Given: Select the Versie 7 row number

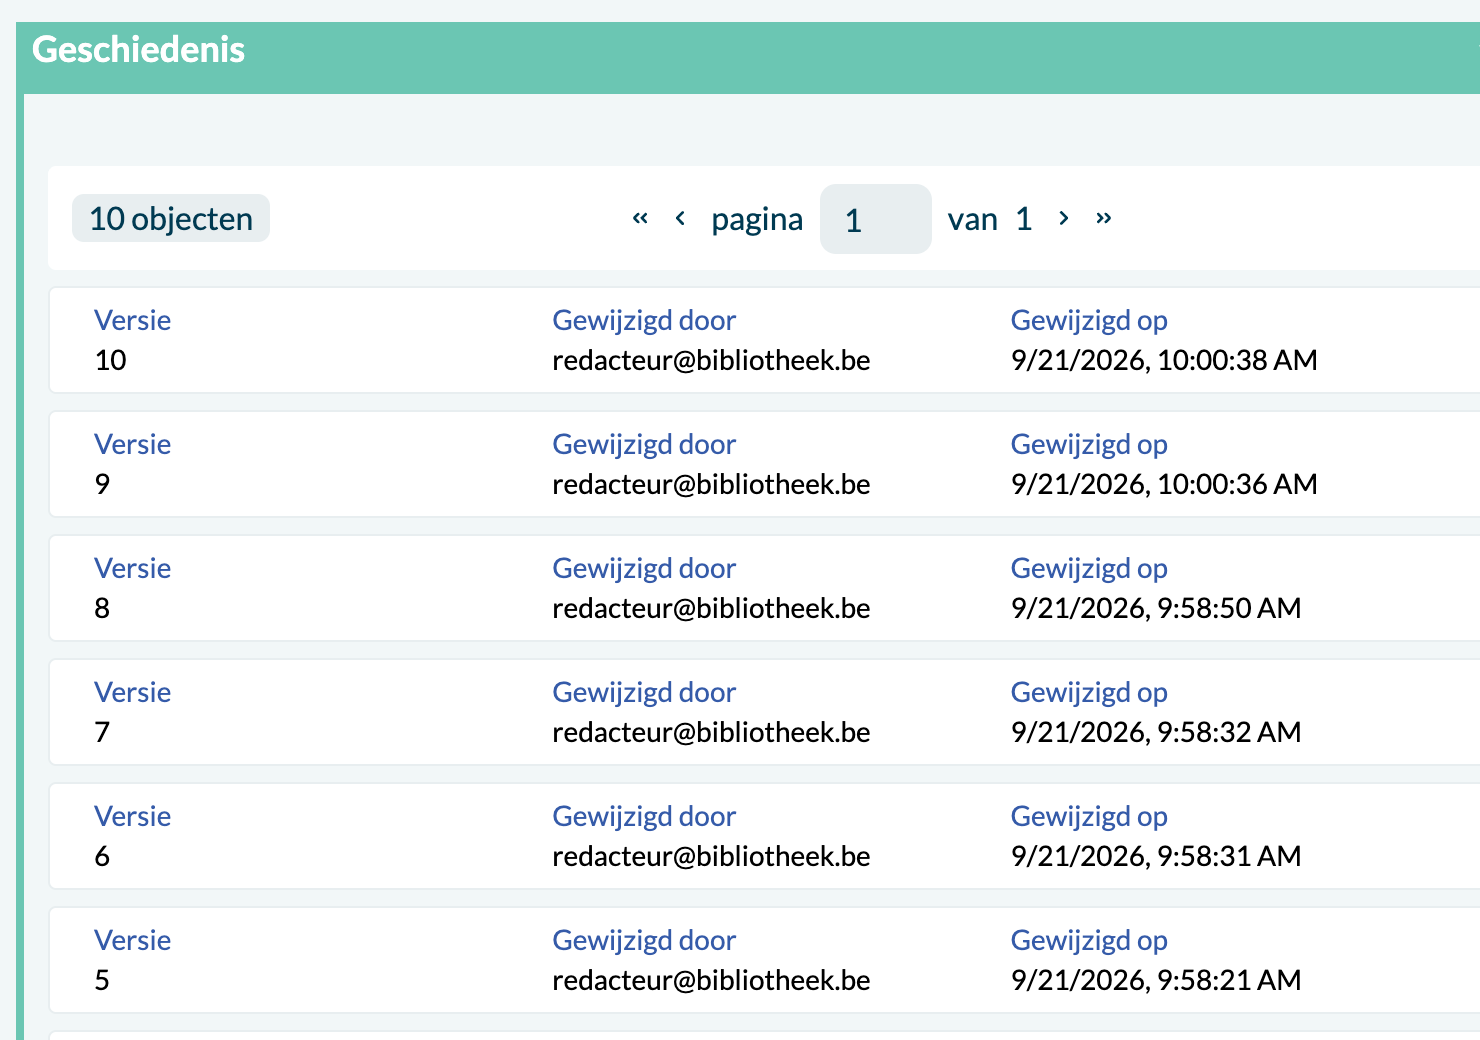Looking at the screenshot, I should point(102,732).
